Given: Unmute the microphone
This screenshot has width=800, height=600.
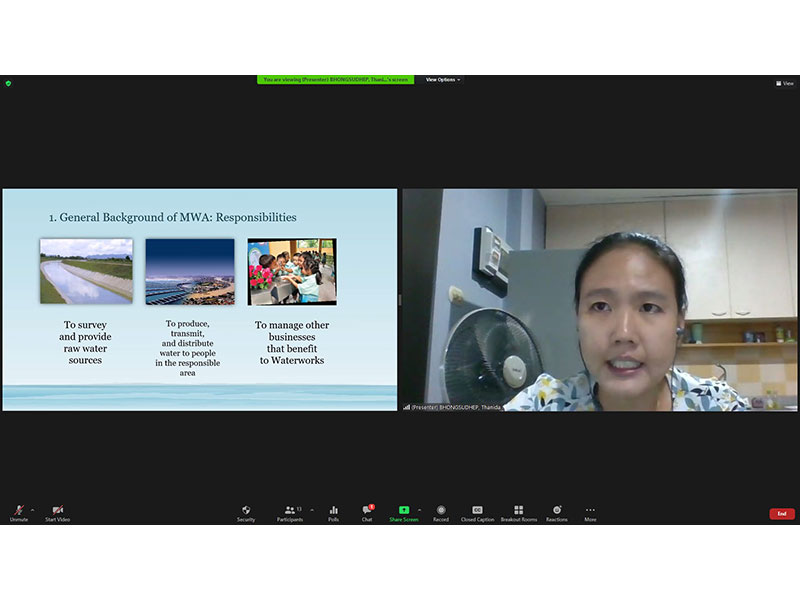Looking at the screenshot, I should pyautogui.click(x=18, y=511).
